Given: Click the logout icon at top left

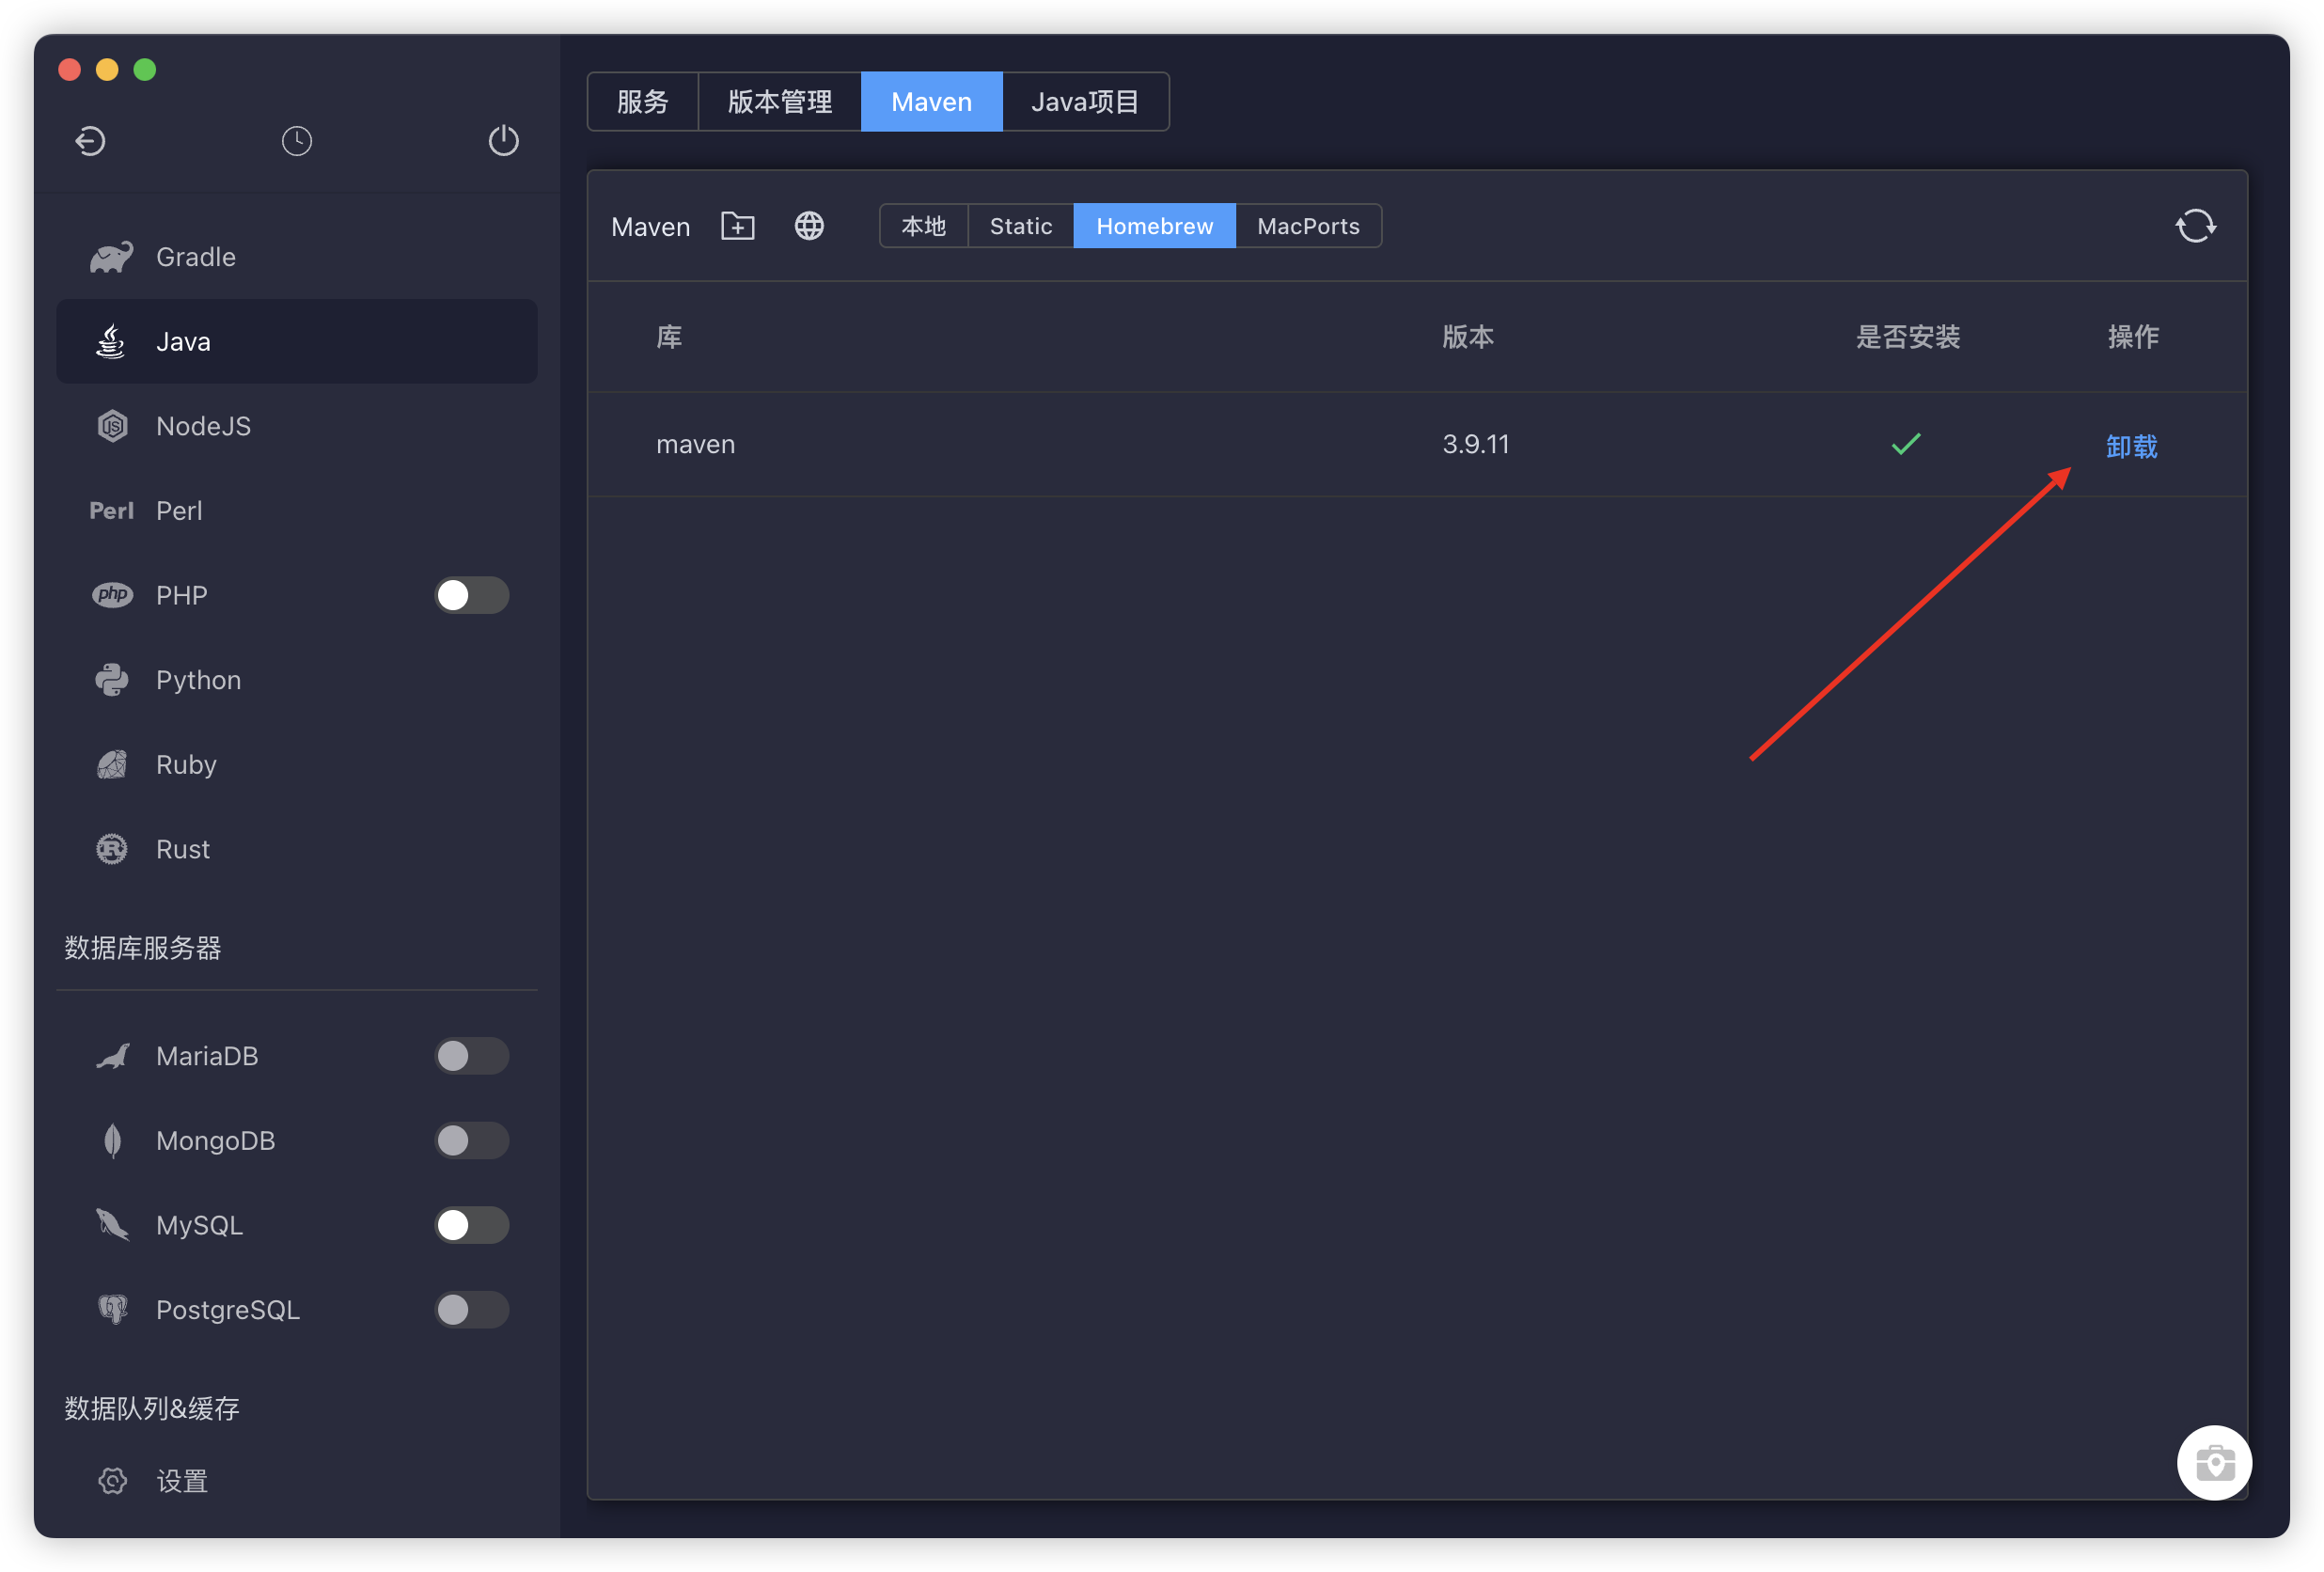Looking at the screenshot, I should pos(90,141).
